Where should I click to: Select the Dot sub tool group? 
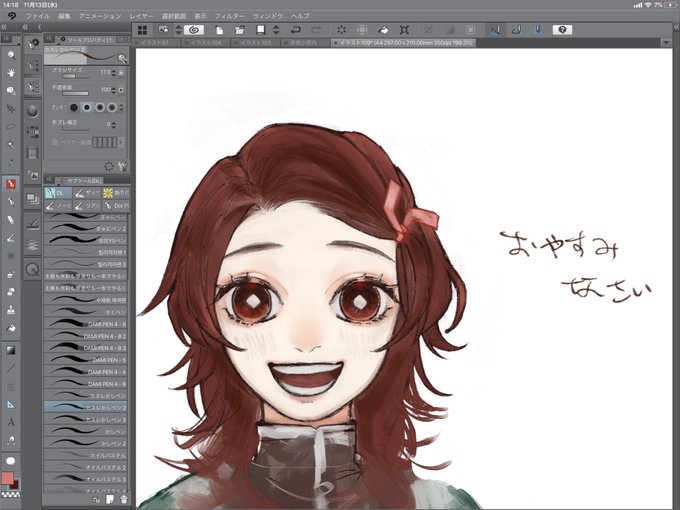click(115, 205)
